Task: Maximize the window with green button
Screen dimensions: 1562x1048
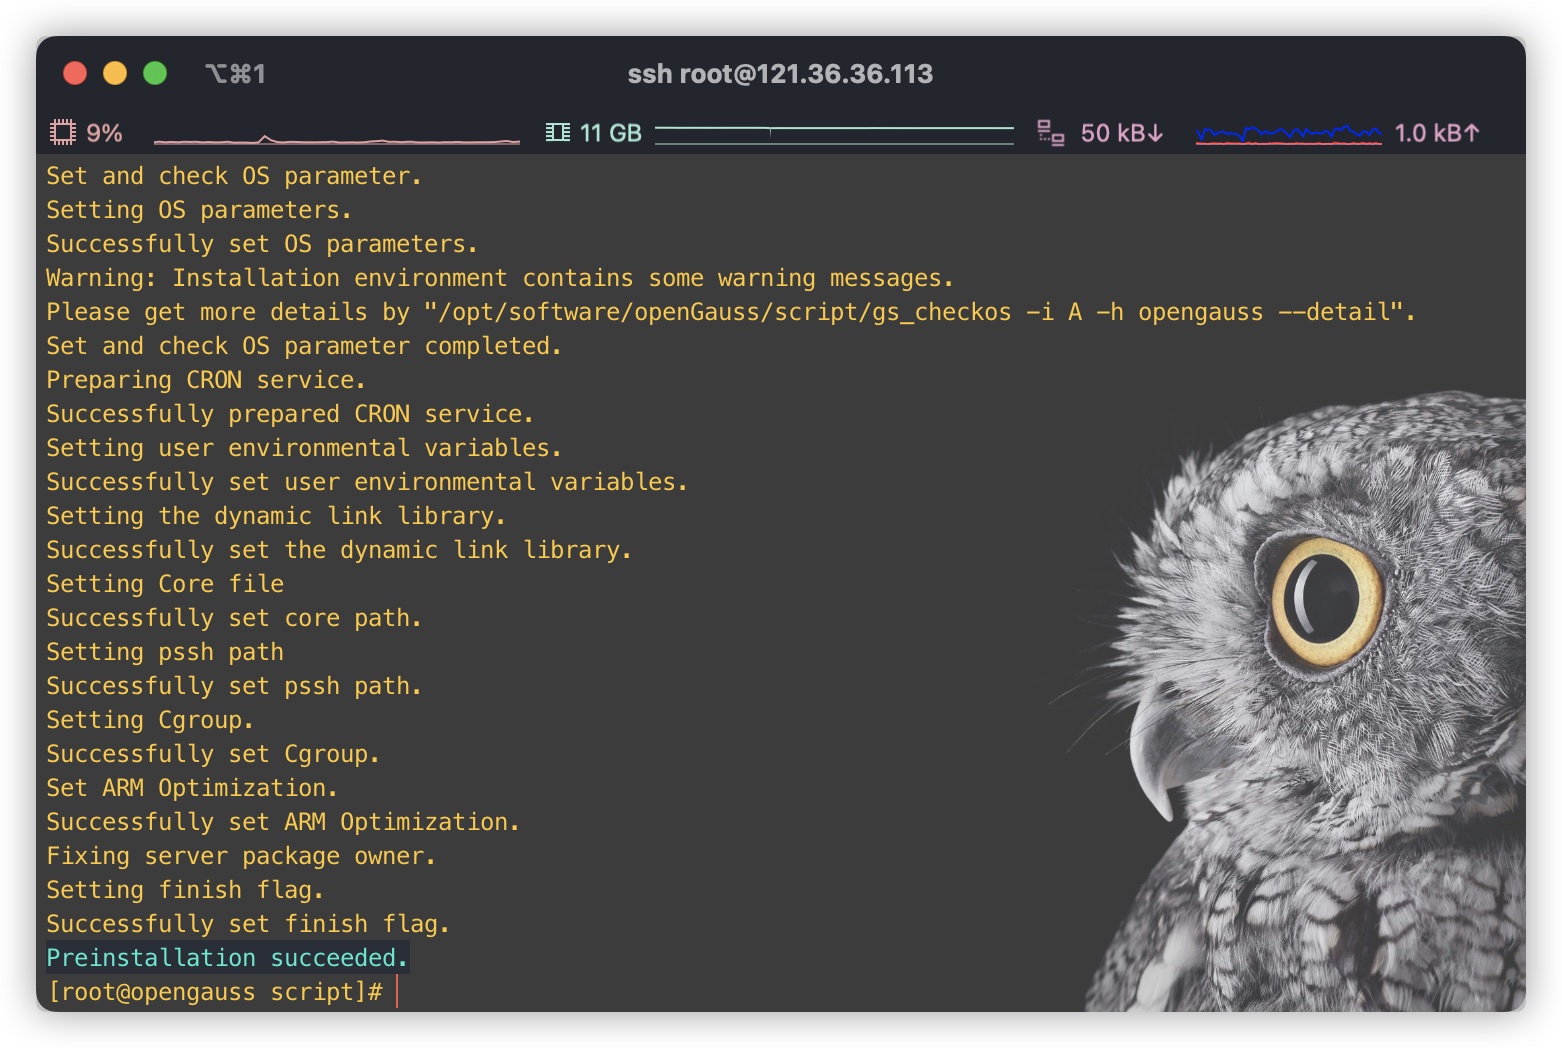Action: (155, 73)
